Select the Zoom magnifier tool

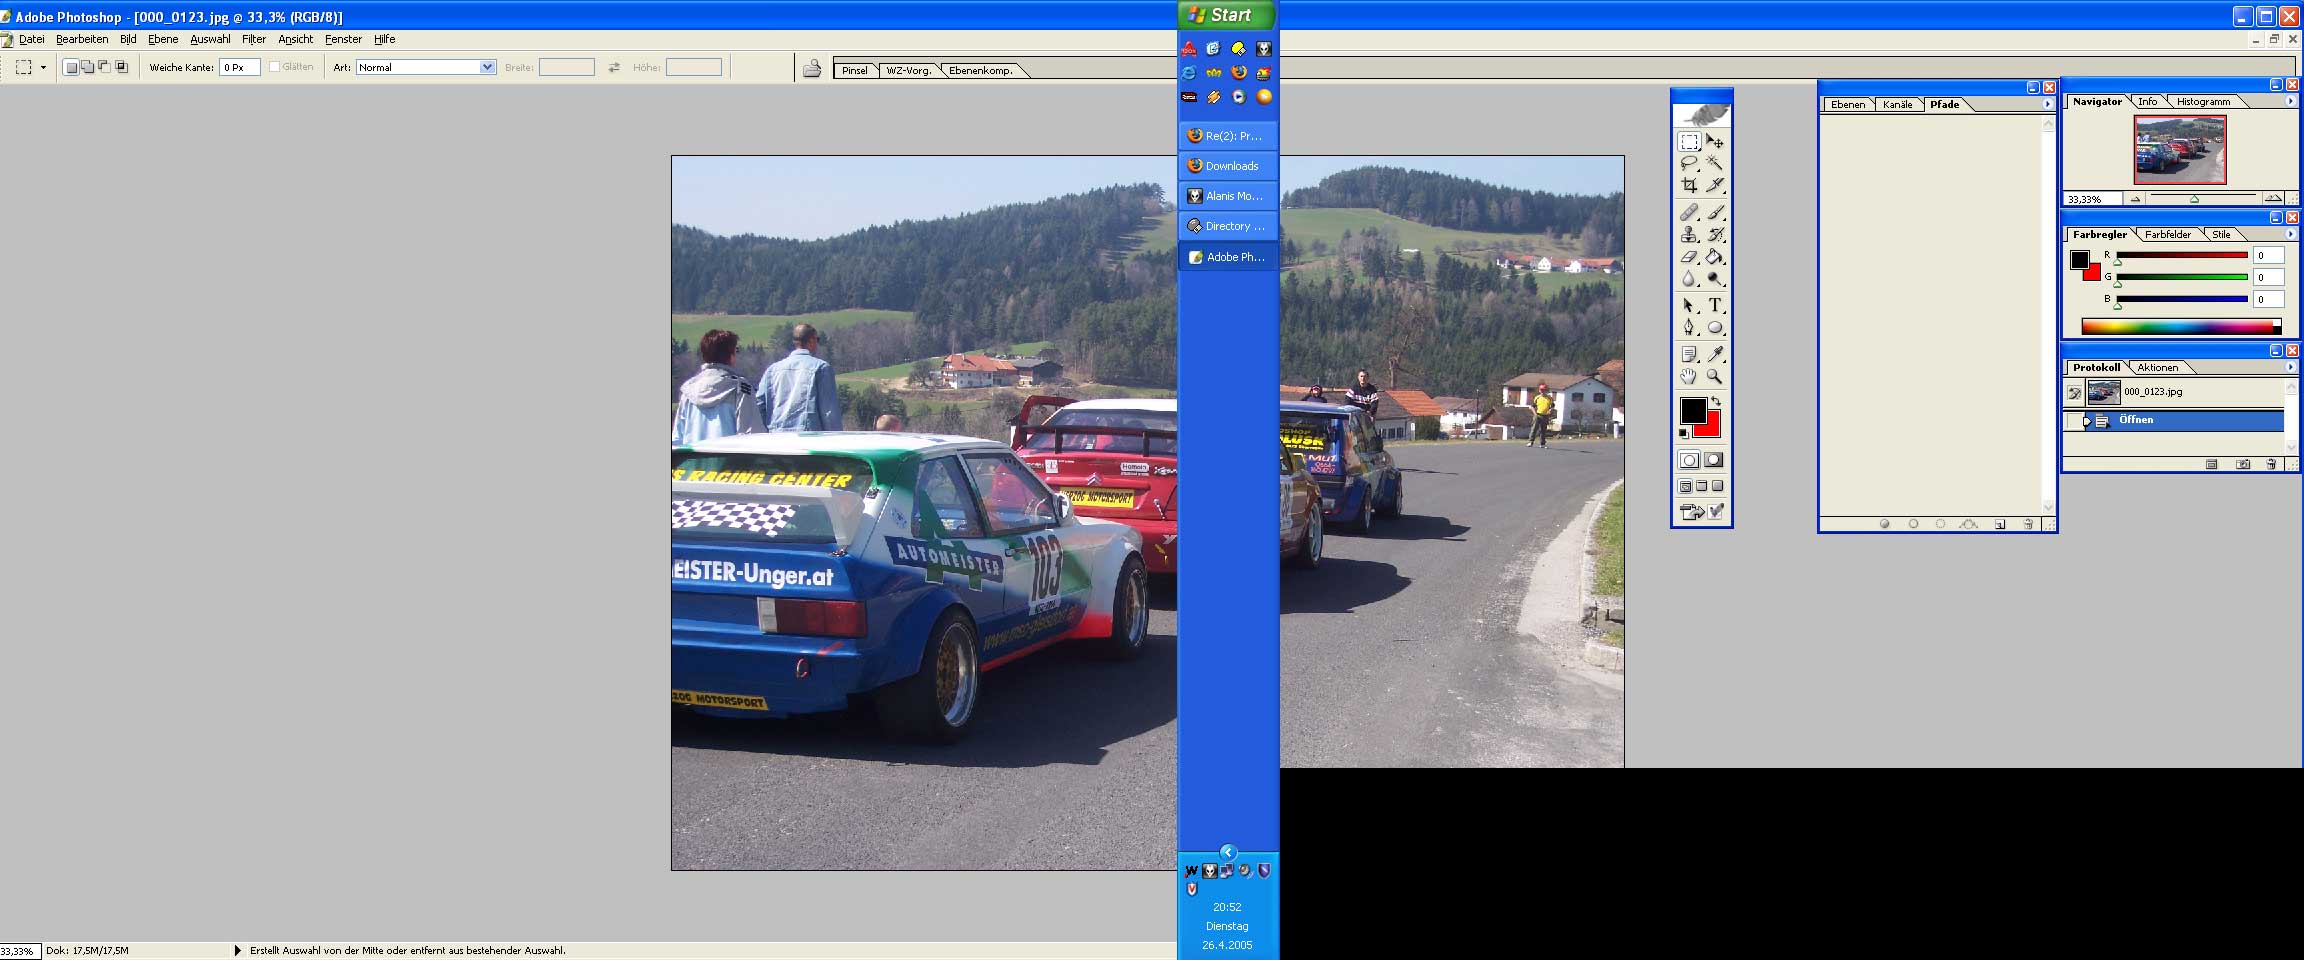pos(1715,377)
